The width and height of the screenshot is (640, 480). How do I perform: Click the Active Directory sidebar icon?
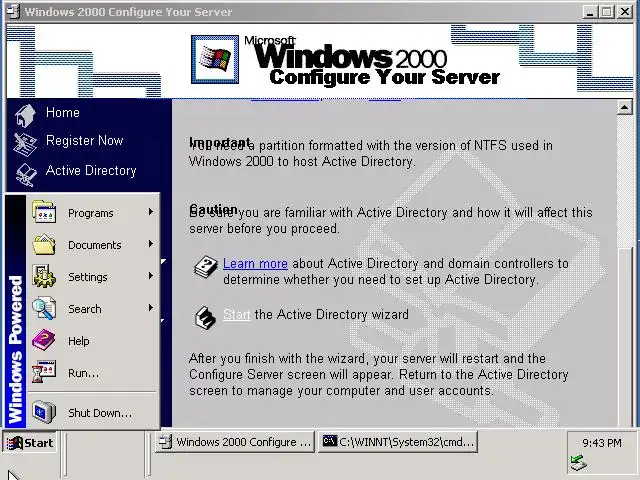(x=26, y=174)
